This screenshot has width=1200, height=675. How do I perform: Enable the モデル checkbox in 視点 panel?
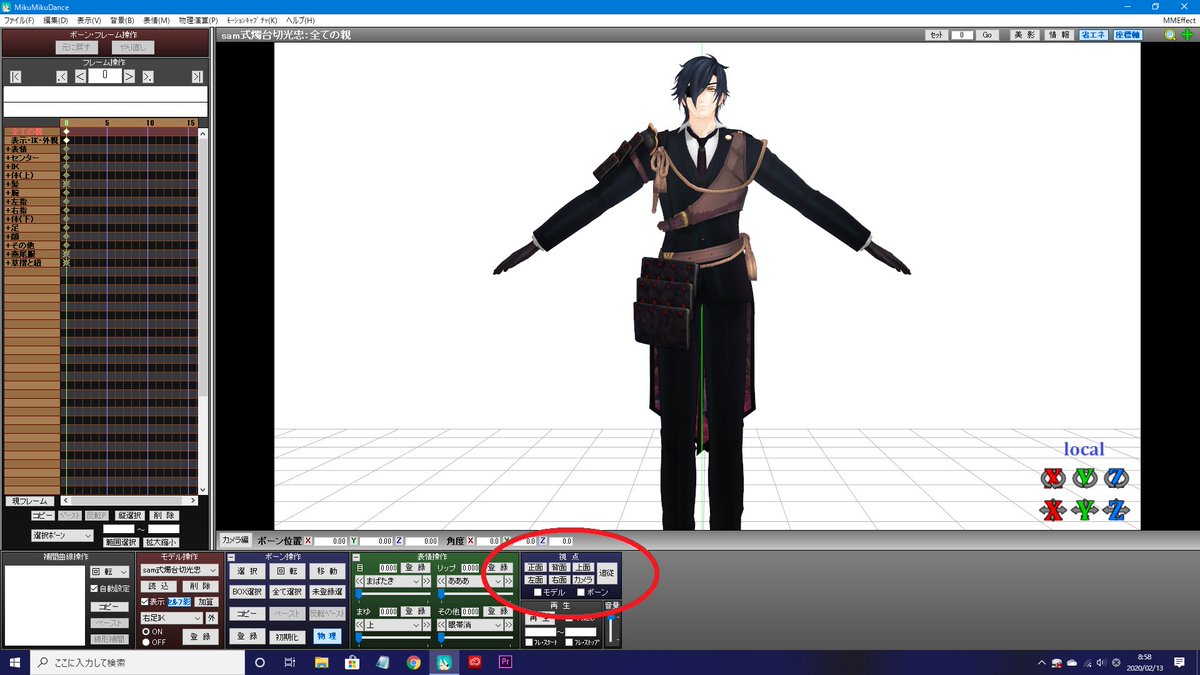537,592
